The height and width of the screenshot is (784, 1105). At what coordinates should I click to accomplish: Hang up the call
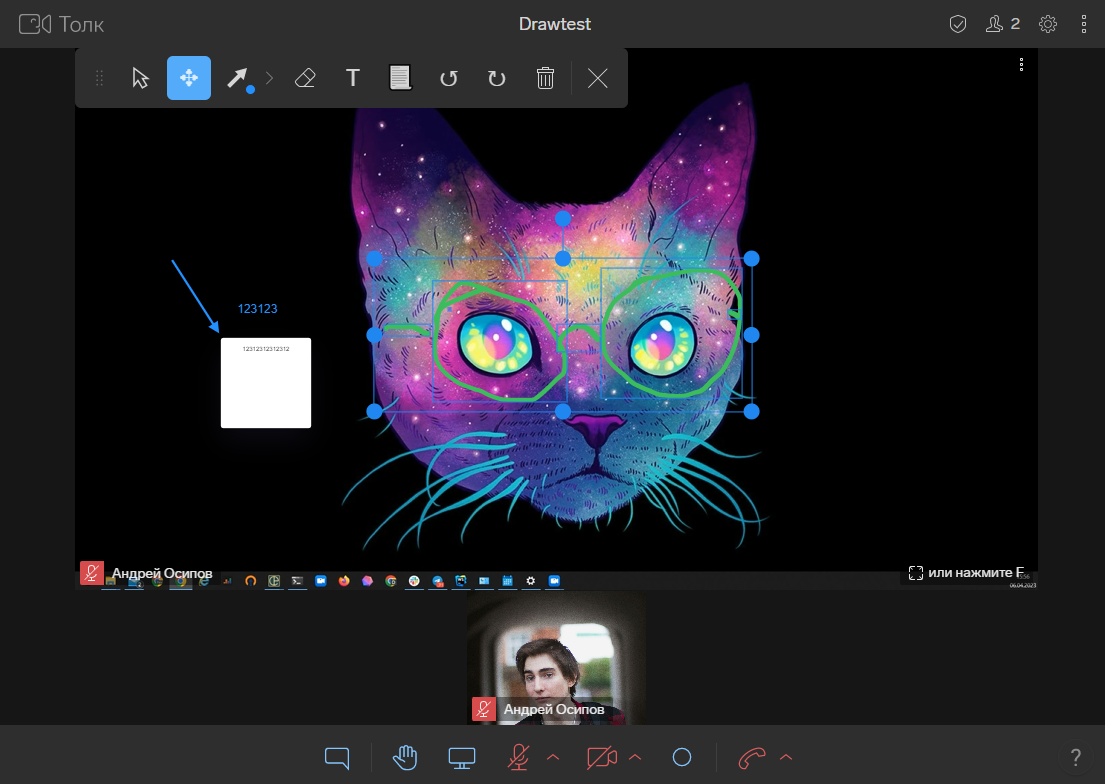point(752,758)
